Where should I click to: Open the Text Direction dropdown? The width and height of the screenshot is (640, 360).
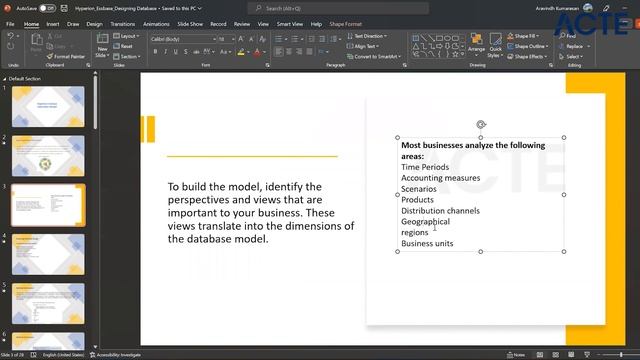coord(367,36)
